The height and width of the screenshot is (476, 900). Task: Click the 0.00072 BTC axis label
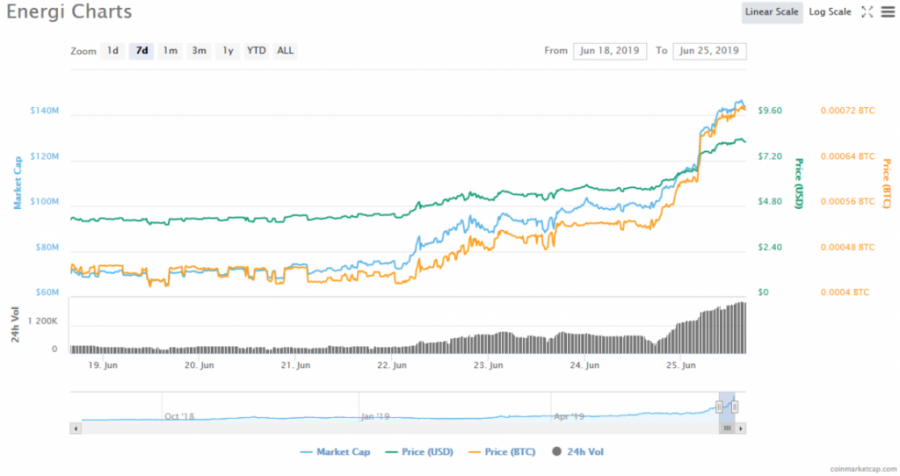[x=847, y=110]
